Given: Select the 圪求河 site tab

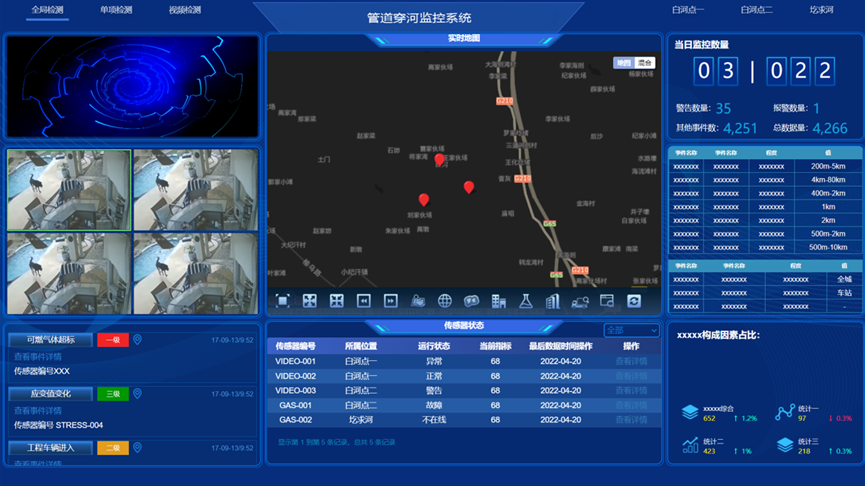Looking at the screenshot, I should pos(822,10).
